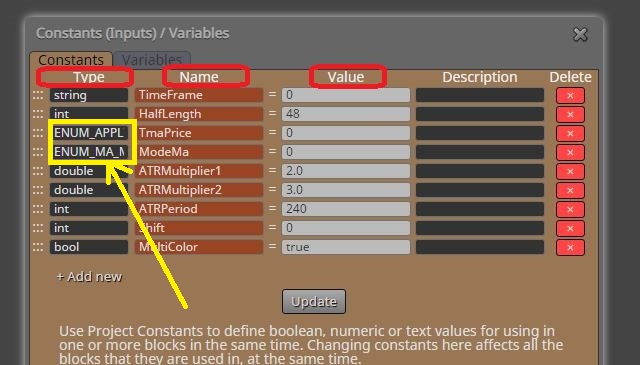Screen dimensions: 640x365
Task: Edit the TmaPrice name field
Action: click(x=199, y=133)
